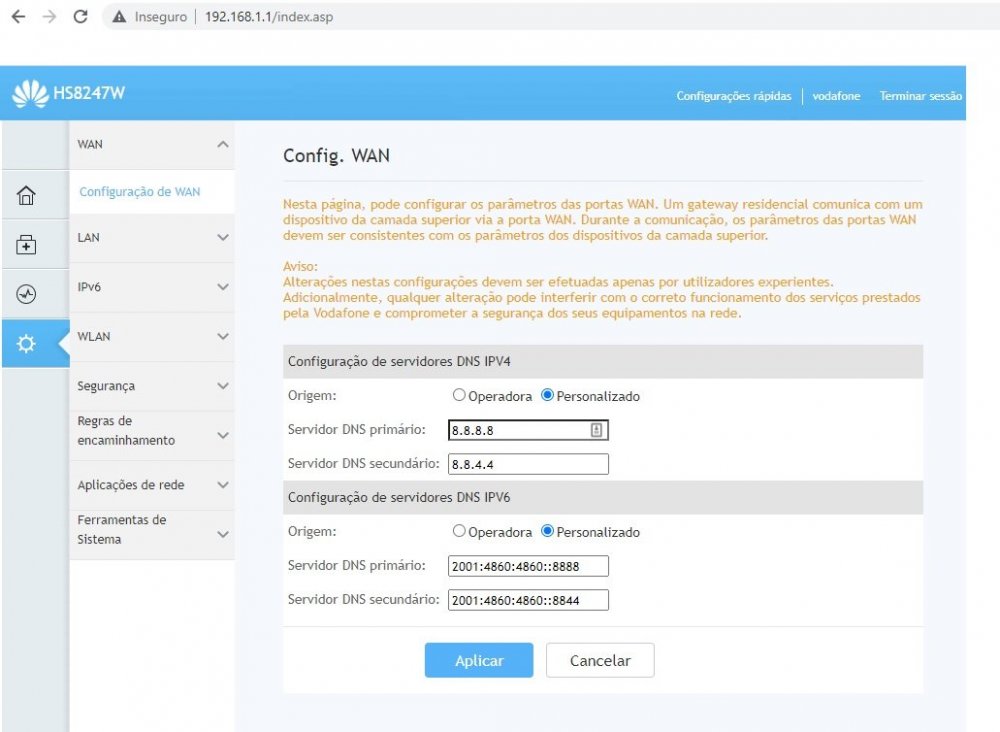Expand Regras de encaminhamento chevron
The height and width of the screenshot is (732, 1000).
pos(223,436)
